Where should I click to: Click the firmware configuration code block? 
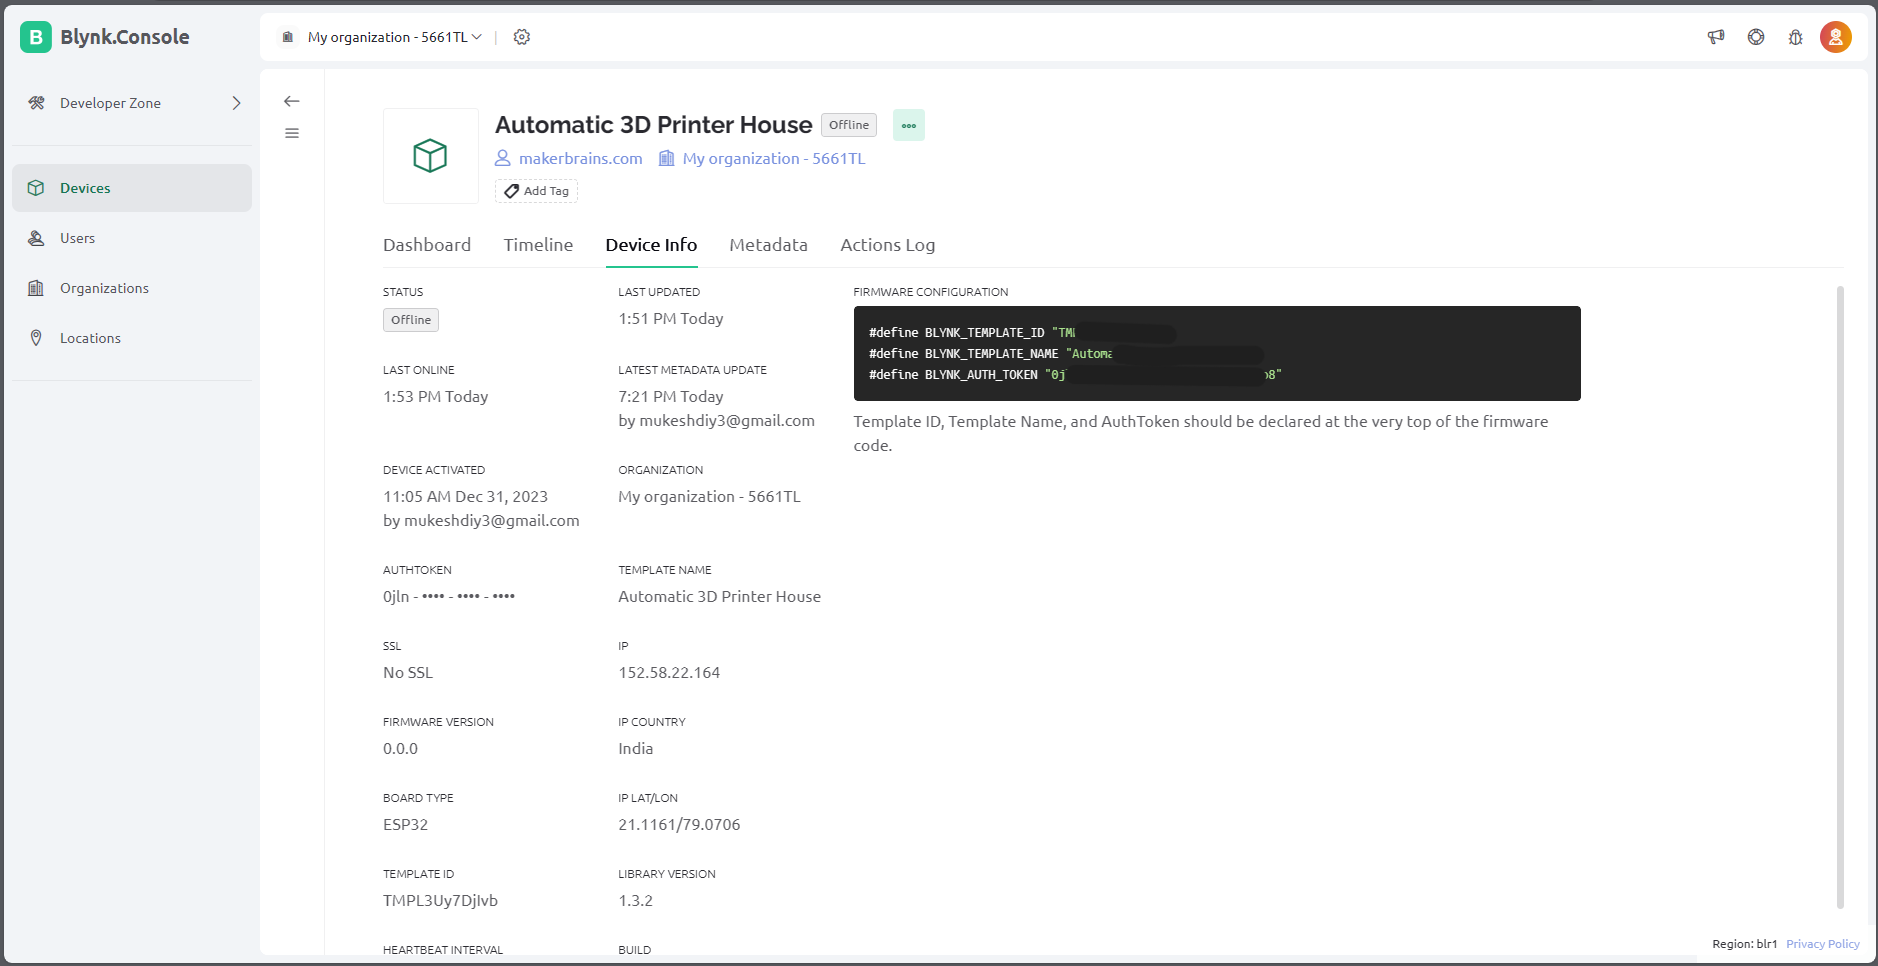1217,353
